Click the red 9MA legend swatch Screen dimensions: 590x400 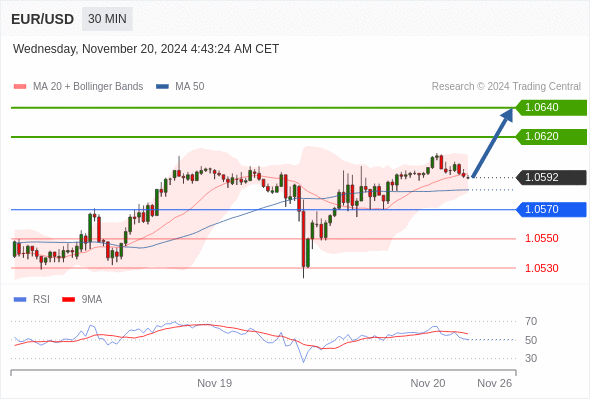68,300
